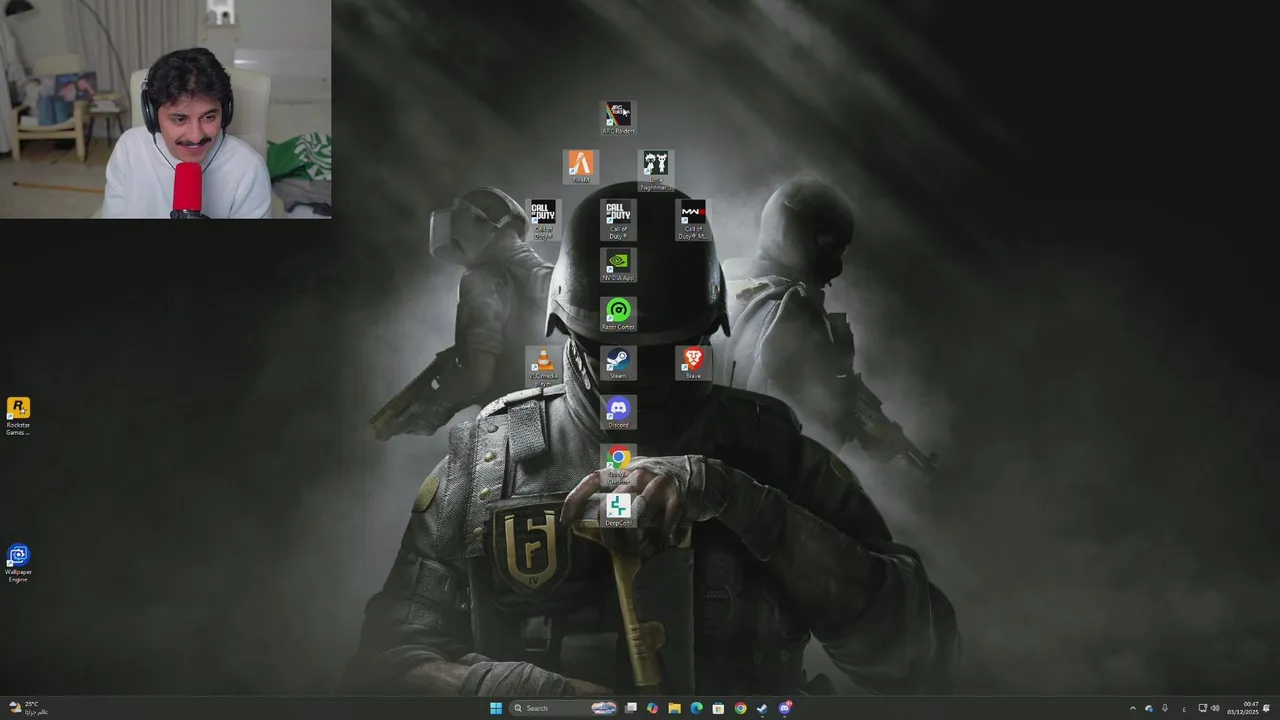The height and width of the screenshot is (720, 1280).
Task: Select the Brave browser desktop shortcut
Action: pyautogui.click(x=692, y=363)
